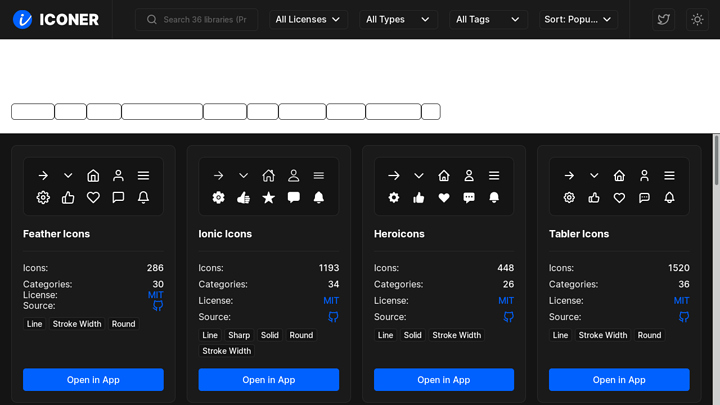Viewport: 720px width, 405px height.
Task: Open the Twitter link icon
Action: pos(664,19)
